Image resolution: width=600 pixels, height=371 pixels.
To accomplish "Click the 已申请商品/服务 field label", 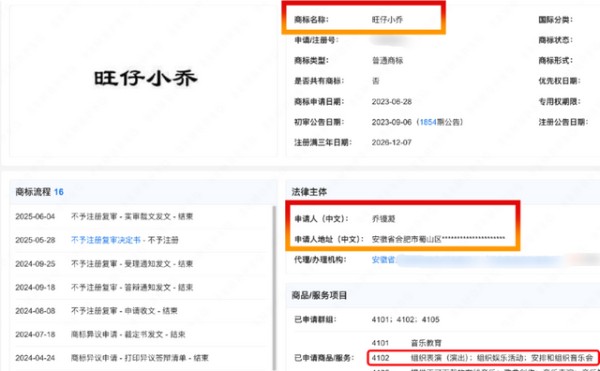I will 324,358.
